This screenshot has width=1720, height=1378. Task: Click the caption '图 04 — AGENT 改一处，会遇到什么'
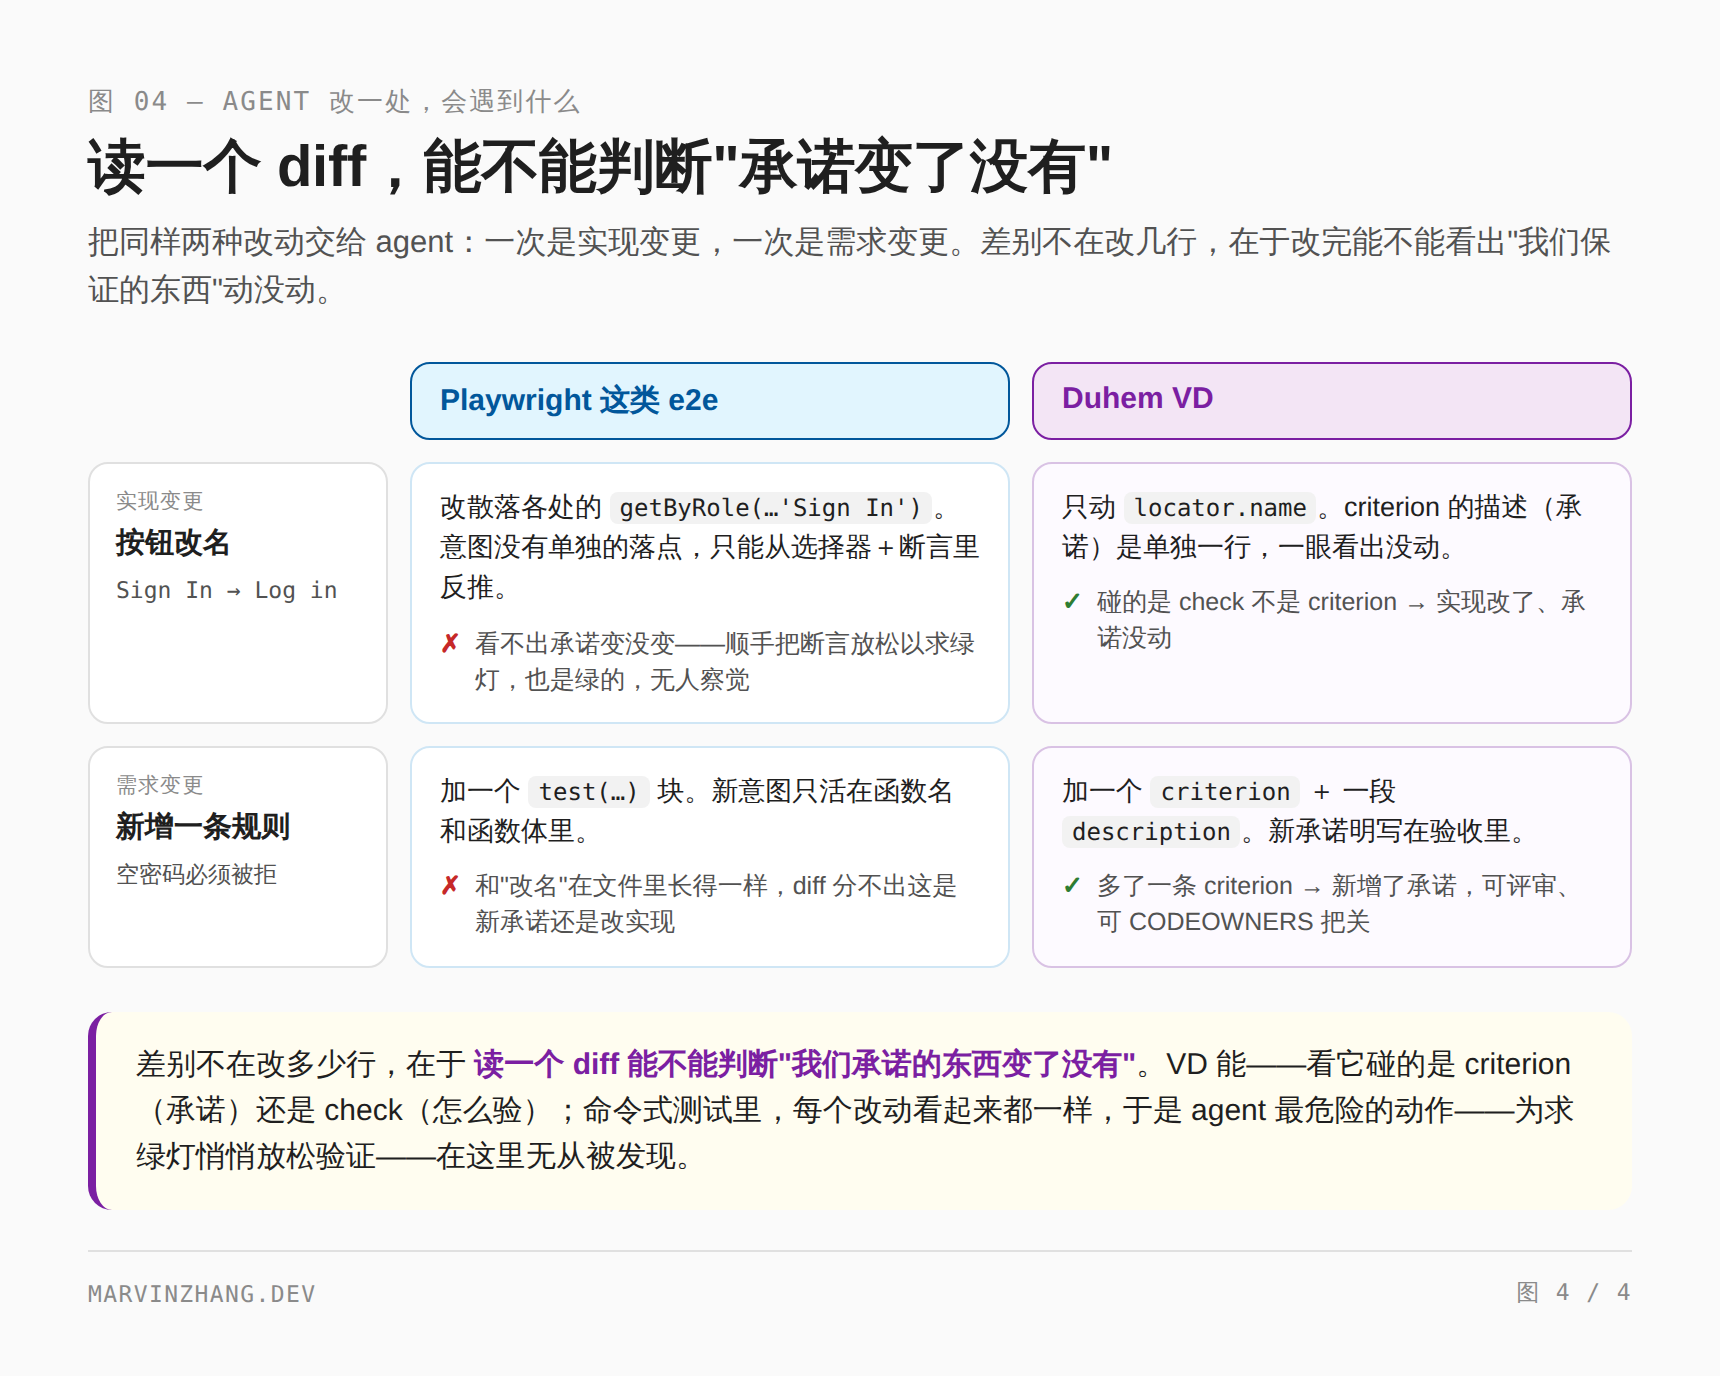[334, 101]
